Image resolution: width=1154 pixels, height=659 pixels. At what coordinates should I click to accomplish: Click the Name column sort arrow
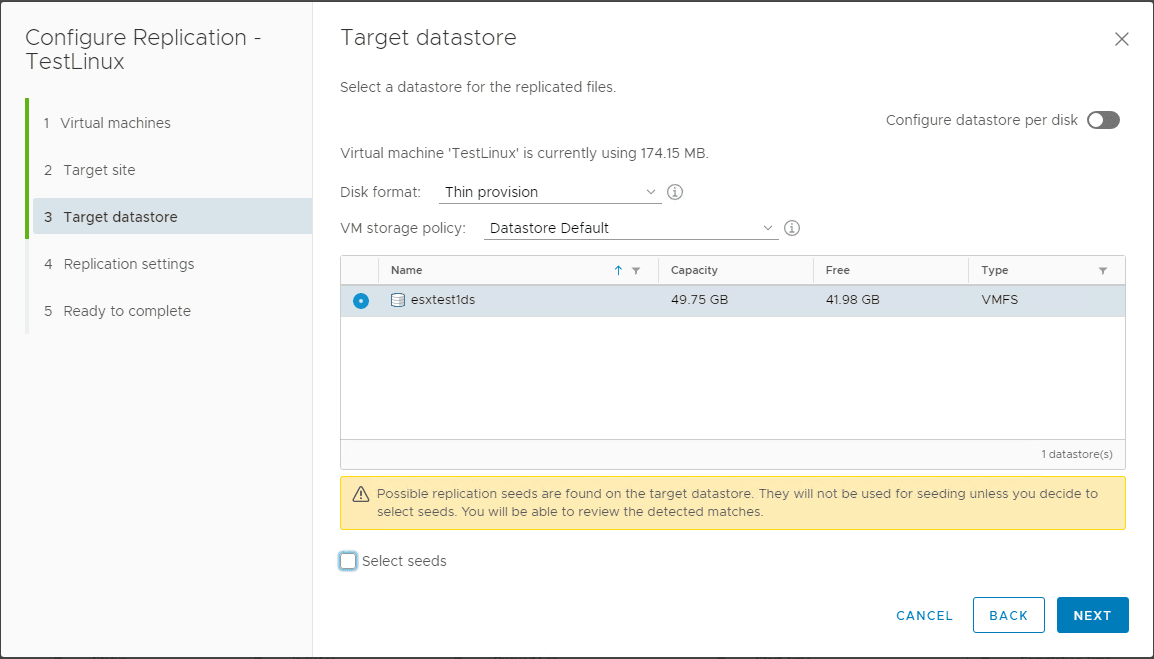click(618, 271)
